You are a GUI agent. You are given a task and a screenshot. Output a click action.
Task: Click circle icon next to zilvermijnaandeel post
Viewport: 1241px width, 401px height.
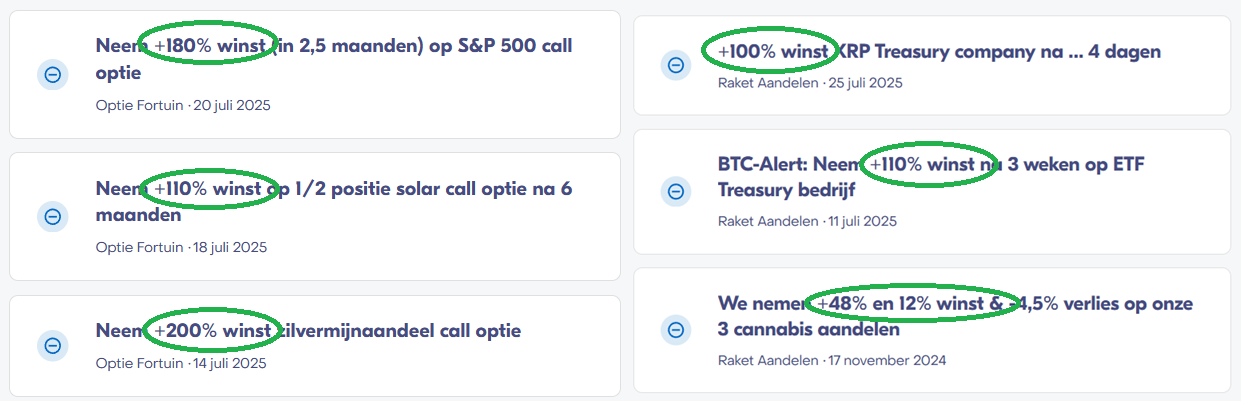click(x=53, y=345)
